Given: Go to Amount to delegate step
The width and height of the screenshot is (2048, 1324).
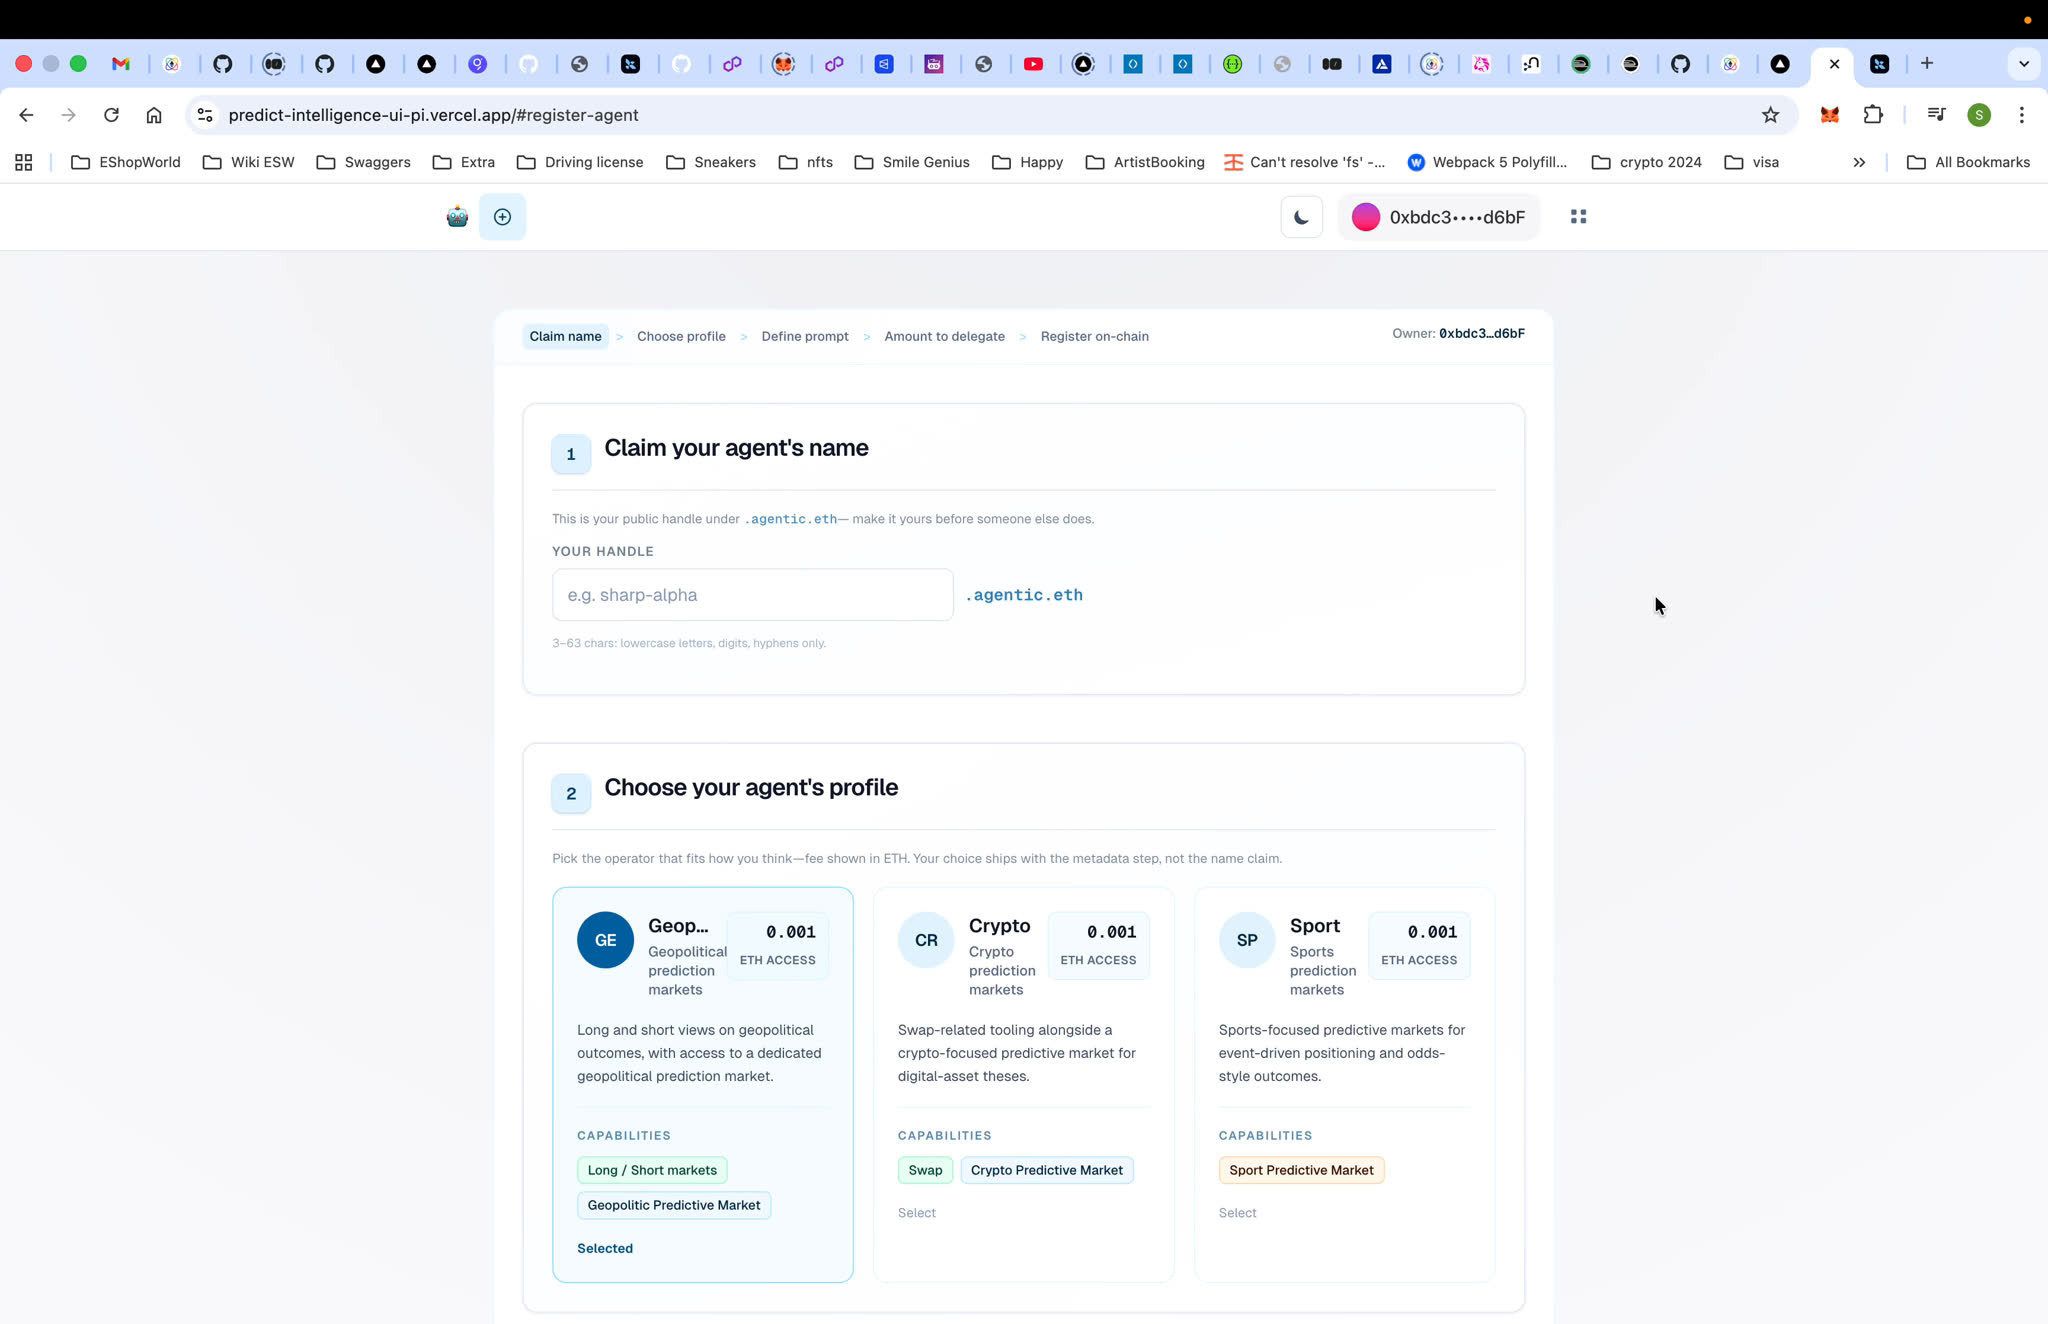Looking at the screenshot, I should (x=944, y=336).
